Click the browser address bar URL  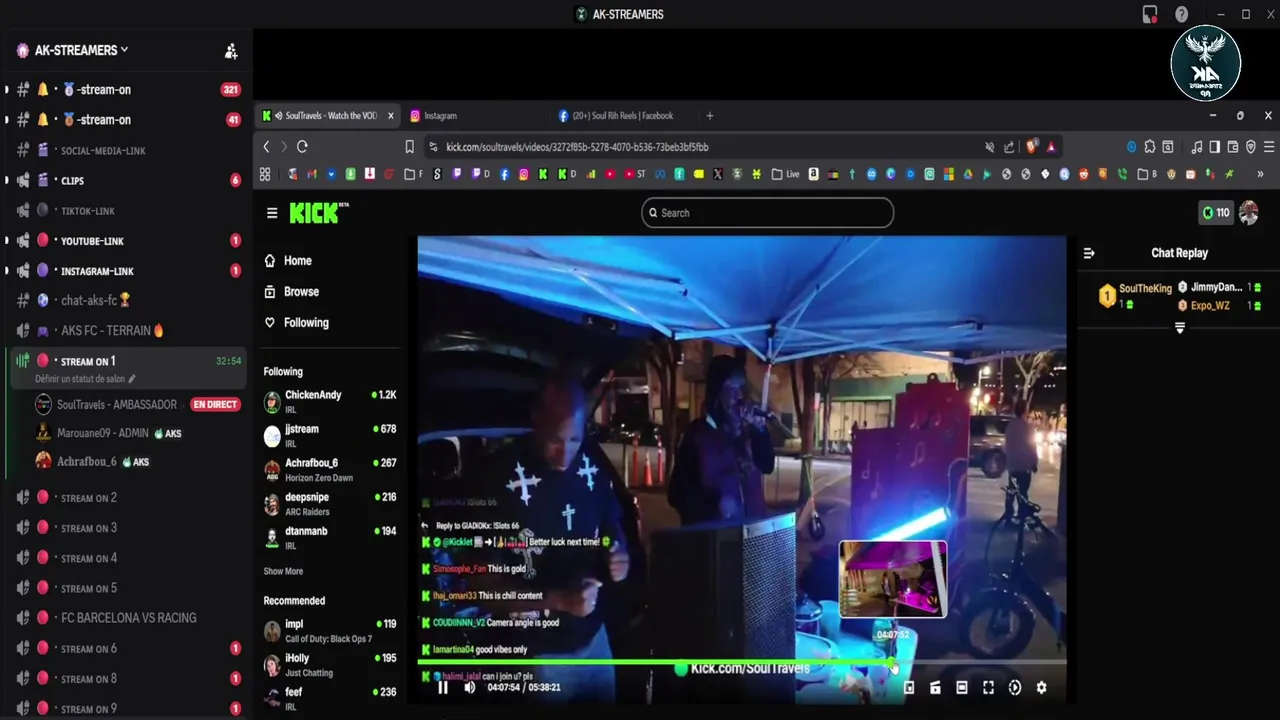pyautogui.click(x=577, y=147)
